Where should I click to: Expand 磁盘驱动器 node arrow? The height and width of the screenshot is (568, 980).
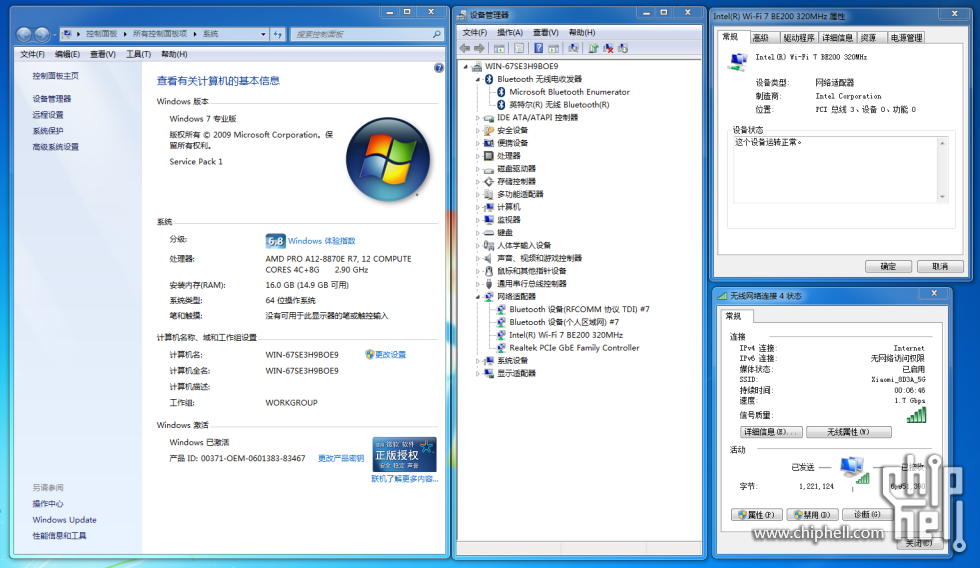478,169
